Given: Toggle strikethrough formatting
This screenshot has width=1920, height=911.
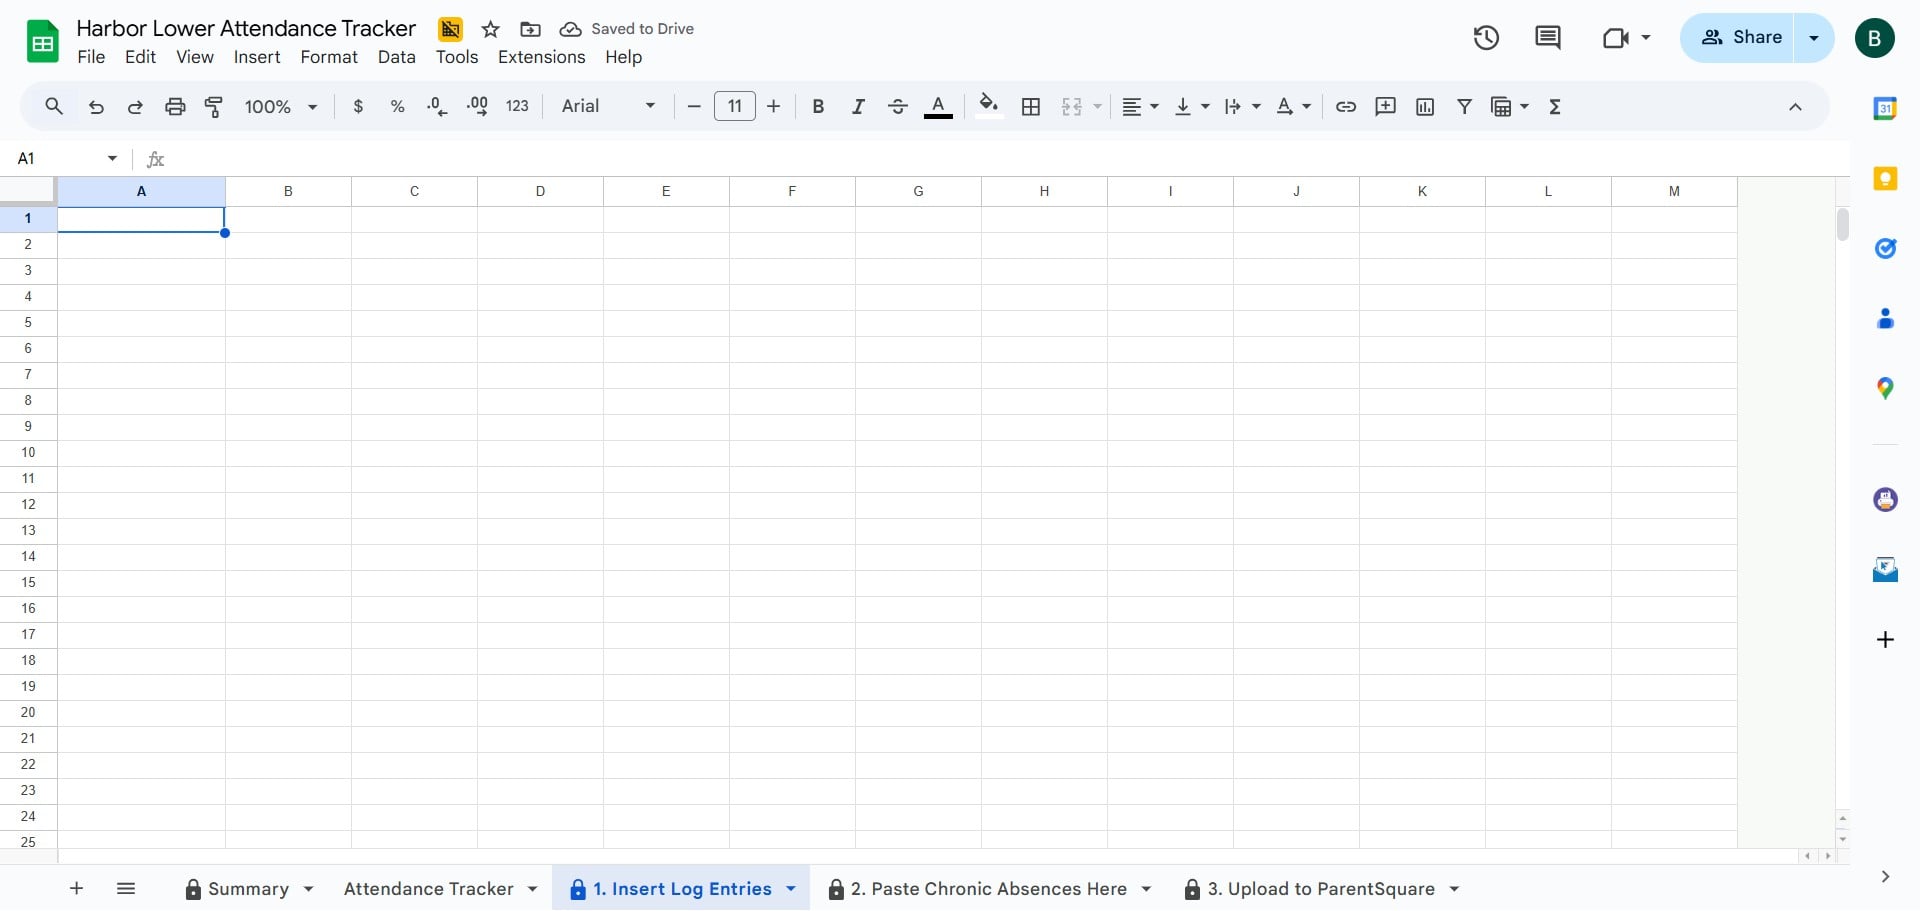Looking at the screenshot, I should tap(898, 107).
